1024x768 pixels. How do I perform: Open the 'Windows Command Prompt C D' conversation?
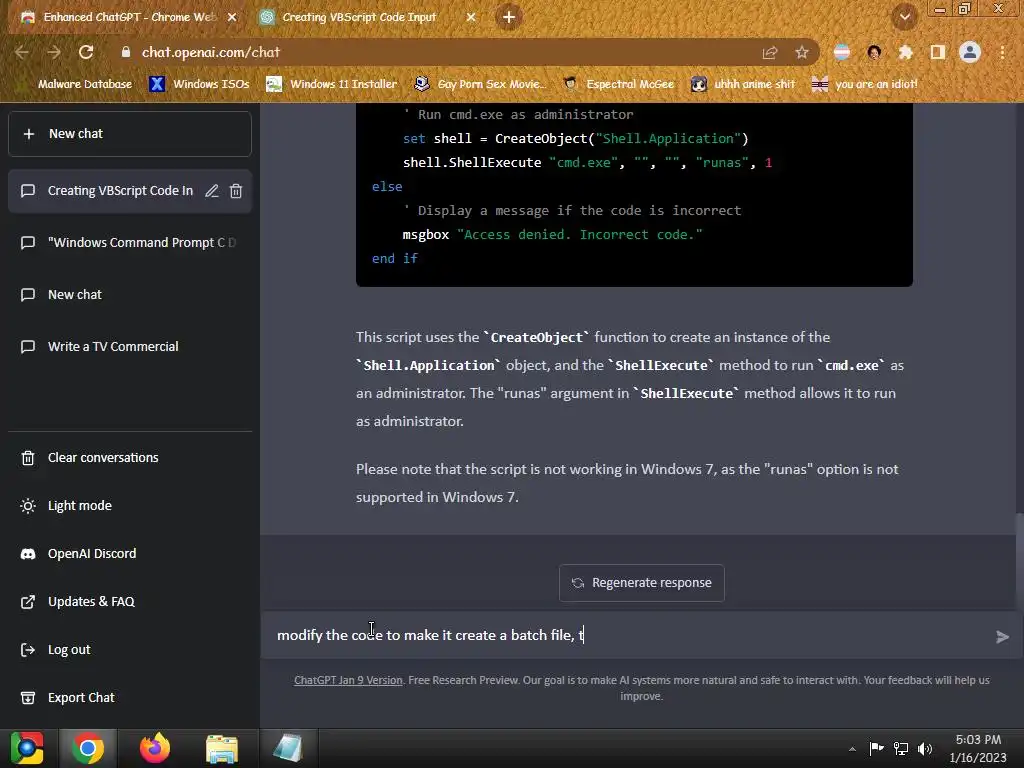click(129, 242)
